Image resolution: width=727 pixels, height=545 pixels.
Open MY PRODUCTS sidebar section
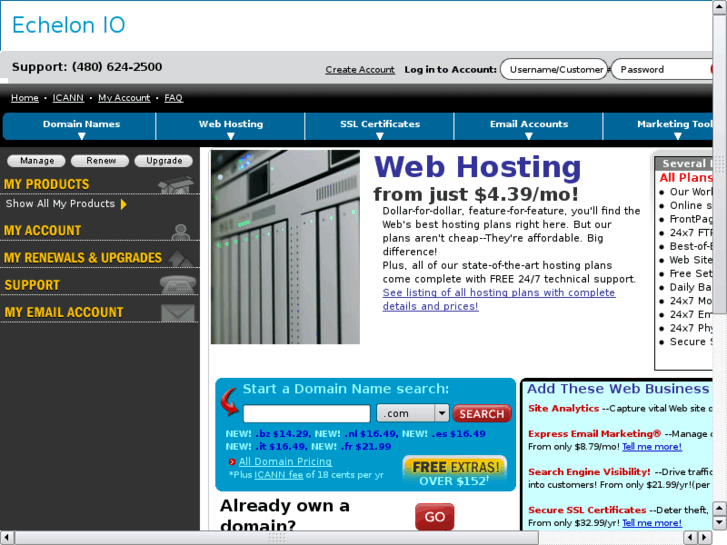click(46, 184)
